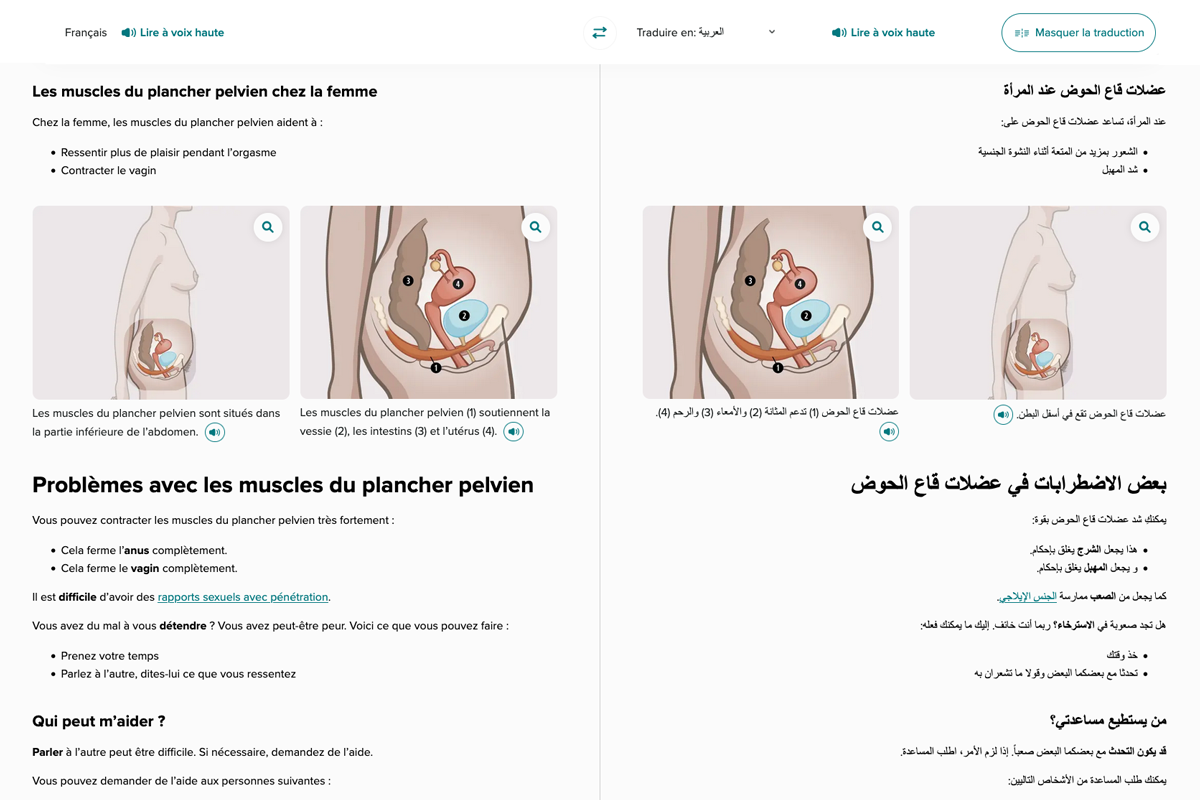Image resolution: width=1200 pixels, height=800 pixels.
Task: Magnify the French numbered pelvic organs diagram
Action: coord(535,227)
